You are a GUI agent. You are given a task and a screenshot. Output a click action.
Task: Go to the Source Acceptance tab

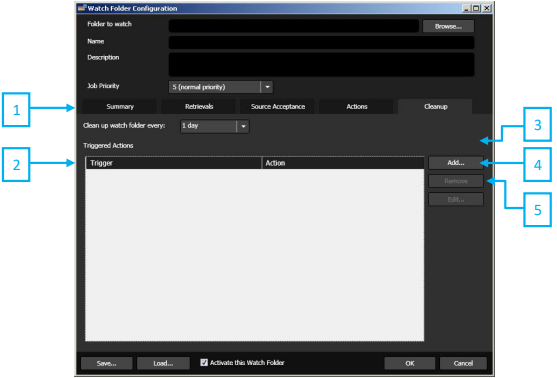pyautogui.click(x=278, y=107)
